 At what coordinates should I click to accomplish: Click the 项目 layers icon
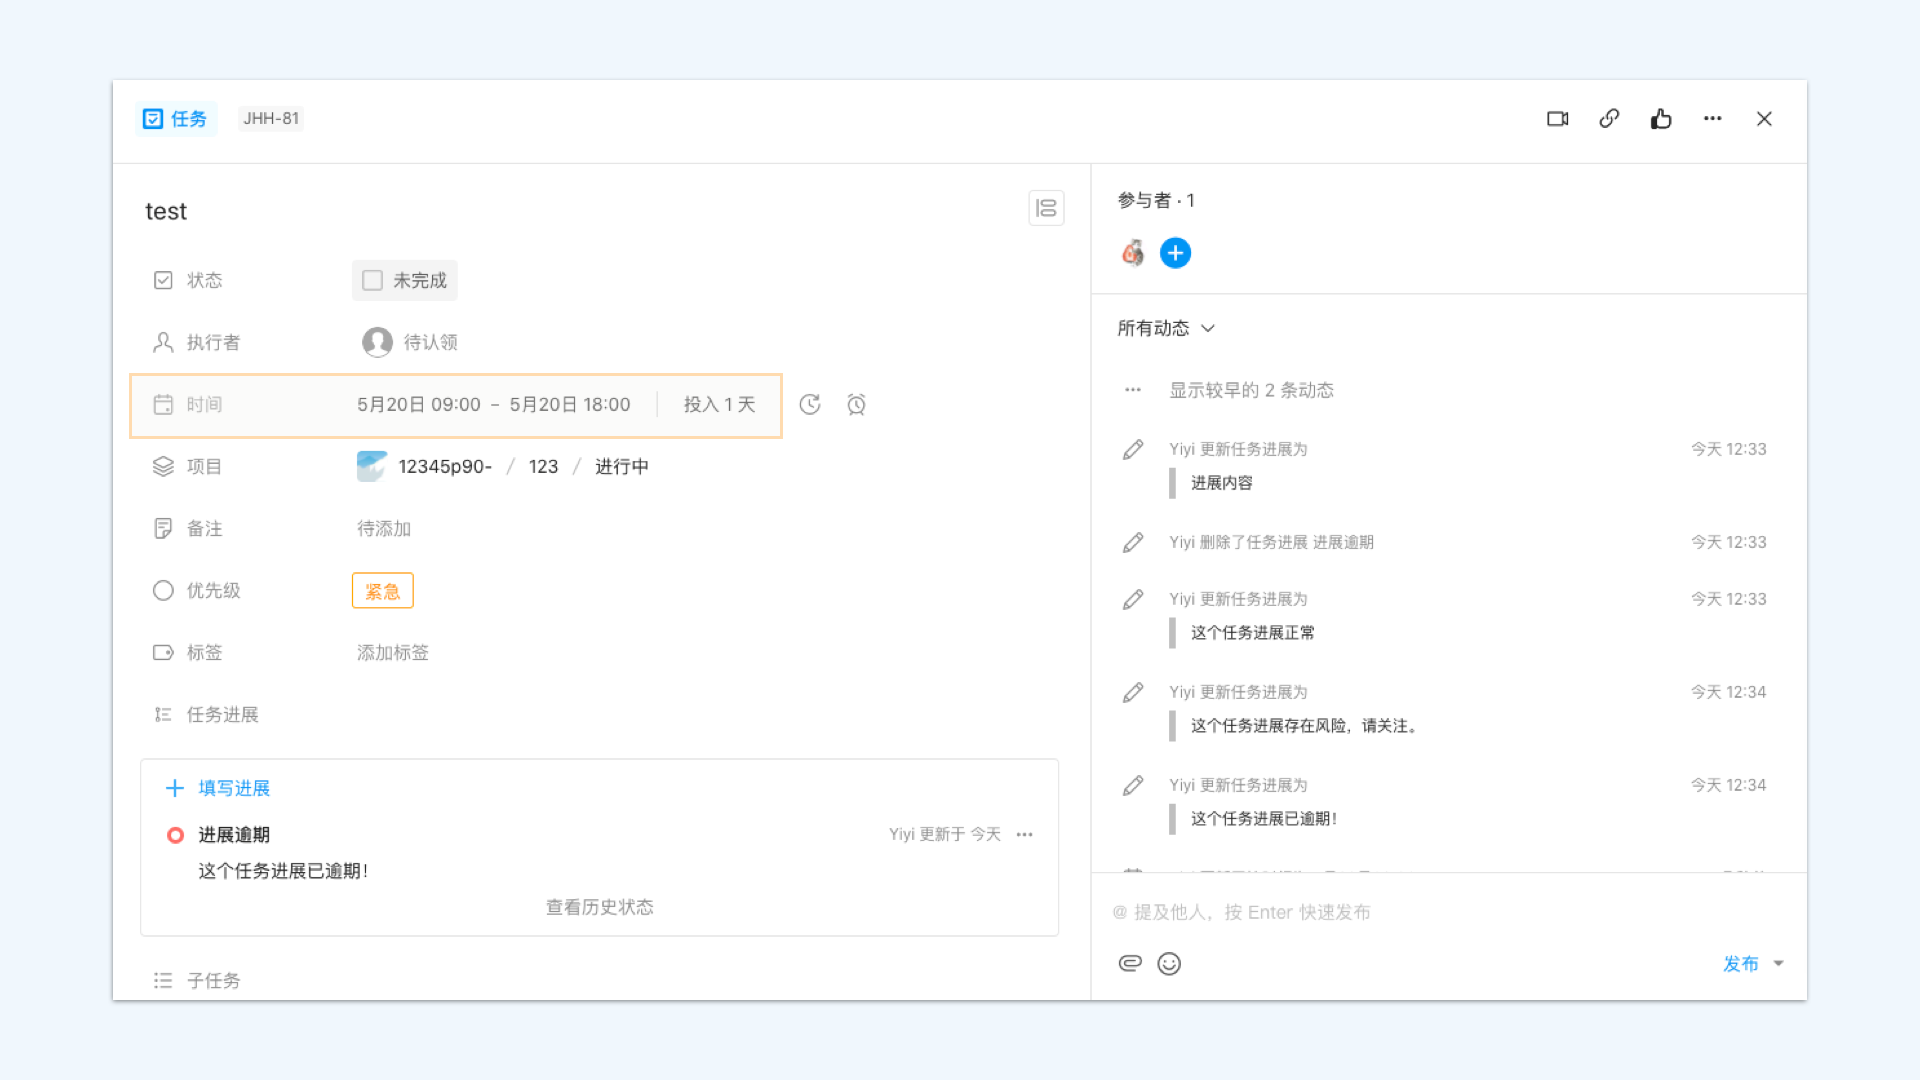(163, 467)
